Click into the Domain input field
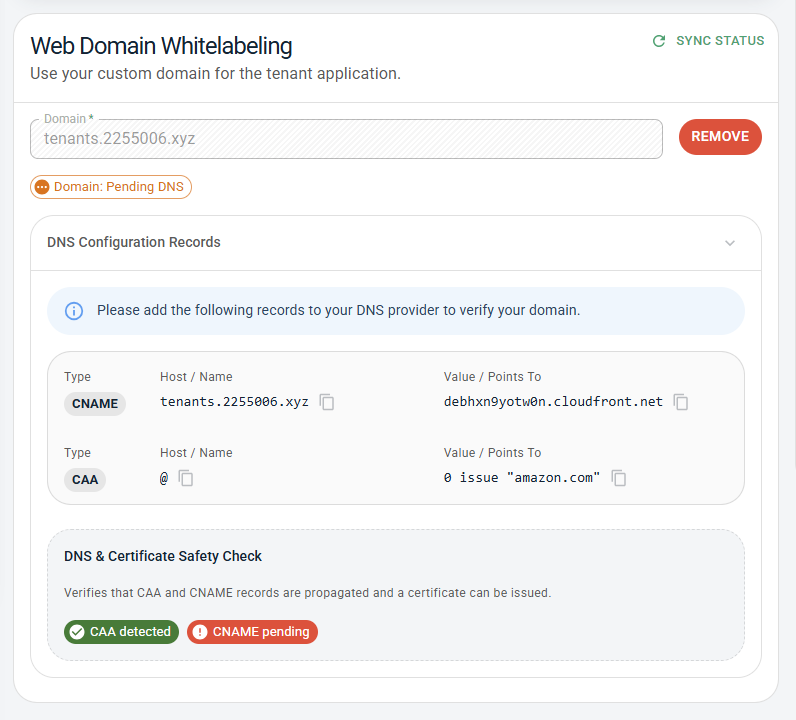 point(346,139)
